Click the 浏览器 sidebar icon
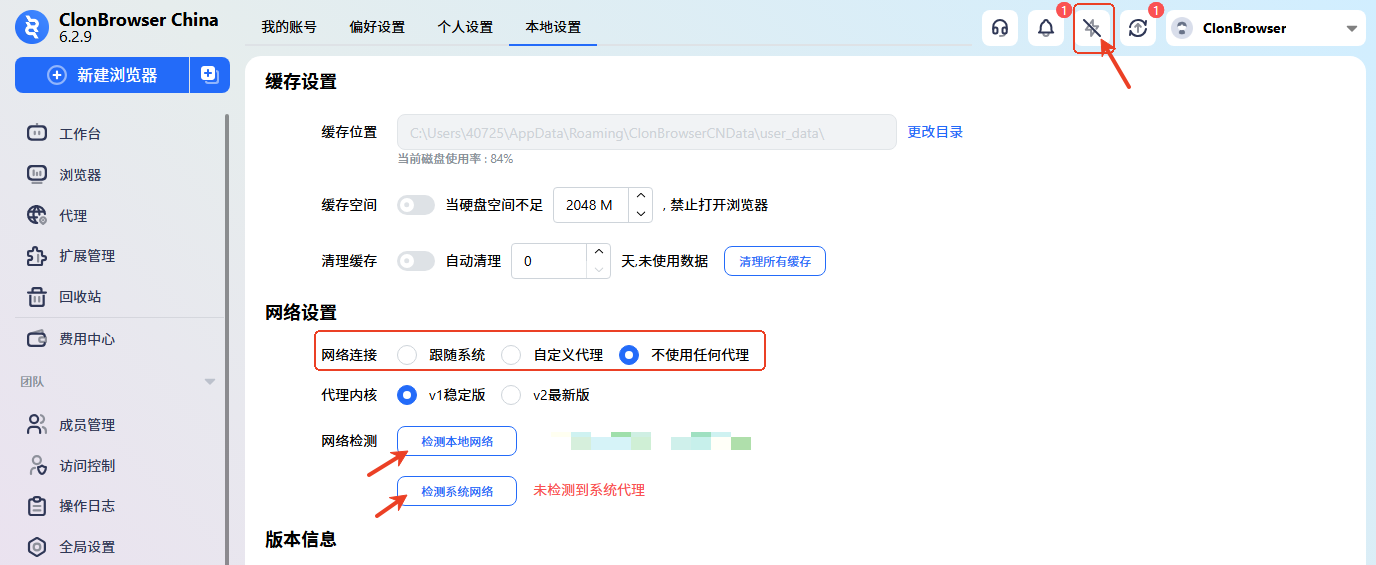This screenshot has height=565, width=1376. 37,174
